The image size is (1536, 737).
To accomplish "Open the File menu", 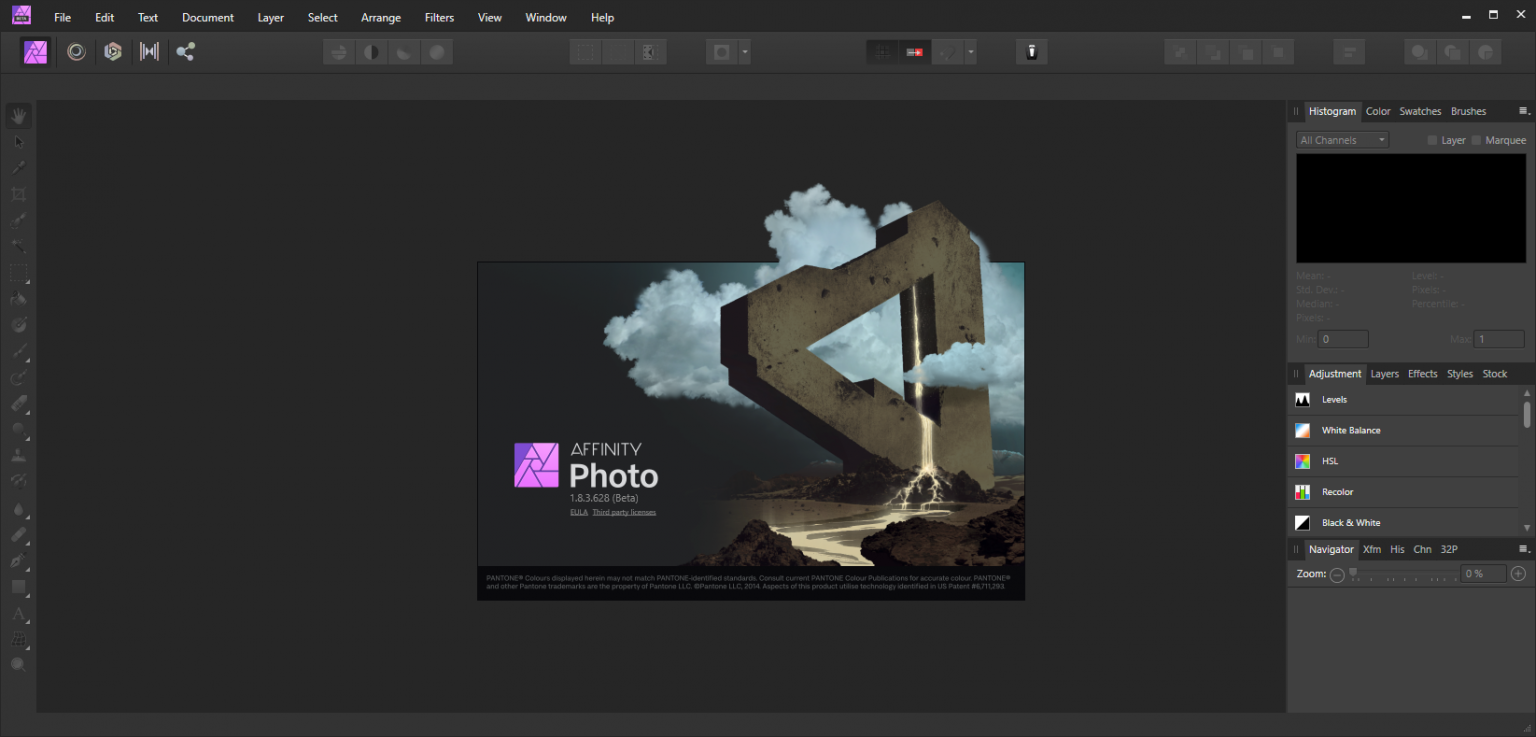I will tap(62, 17).
